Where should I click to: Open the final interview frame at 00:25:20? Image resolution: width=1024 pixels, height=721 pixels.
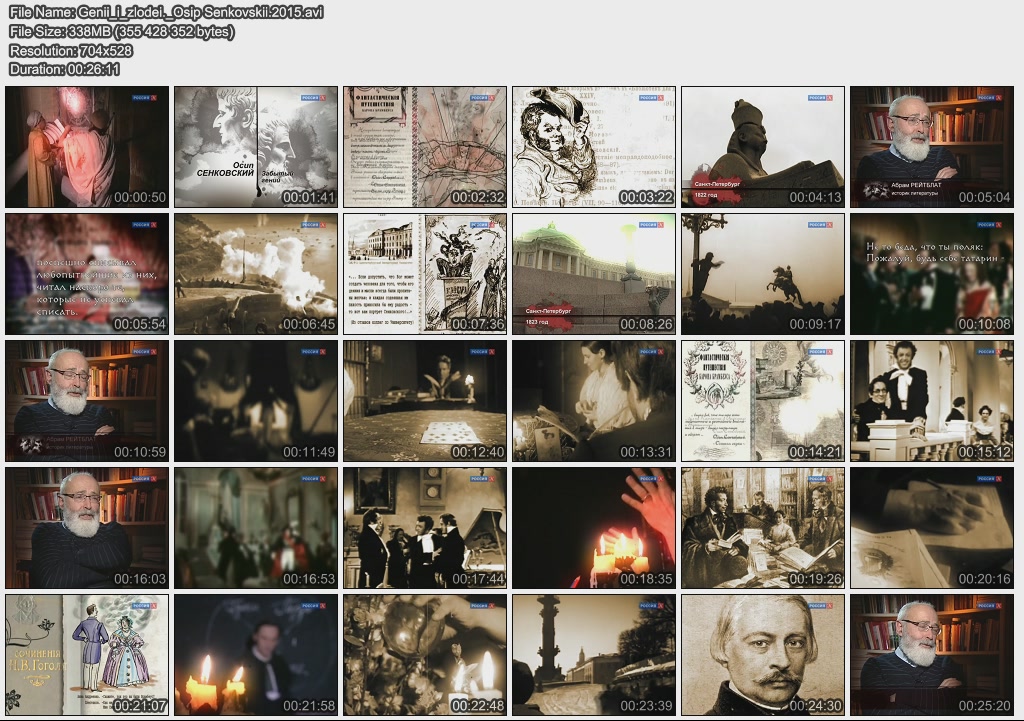coord(932,655)
